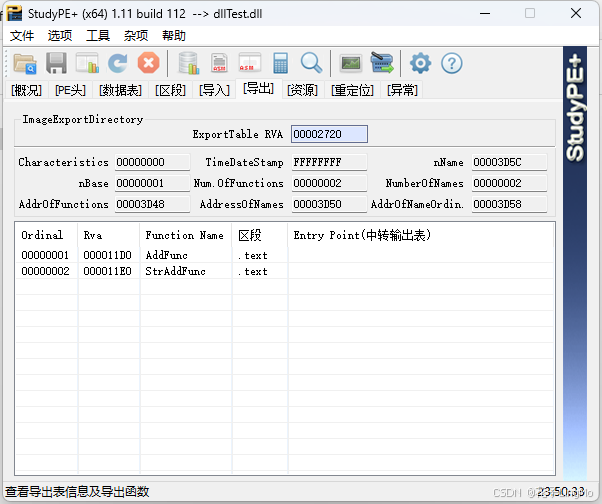Viewport: 602px width, 504px height.
Task: Click the Rva cell 000011E0
Action: [x=108, y=271]
